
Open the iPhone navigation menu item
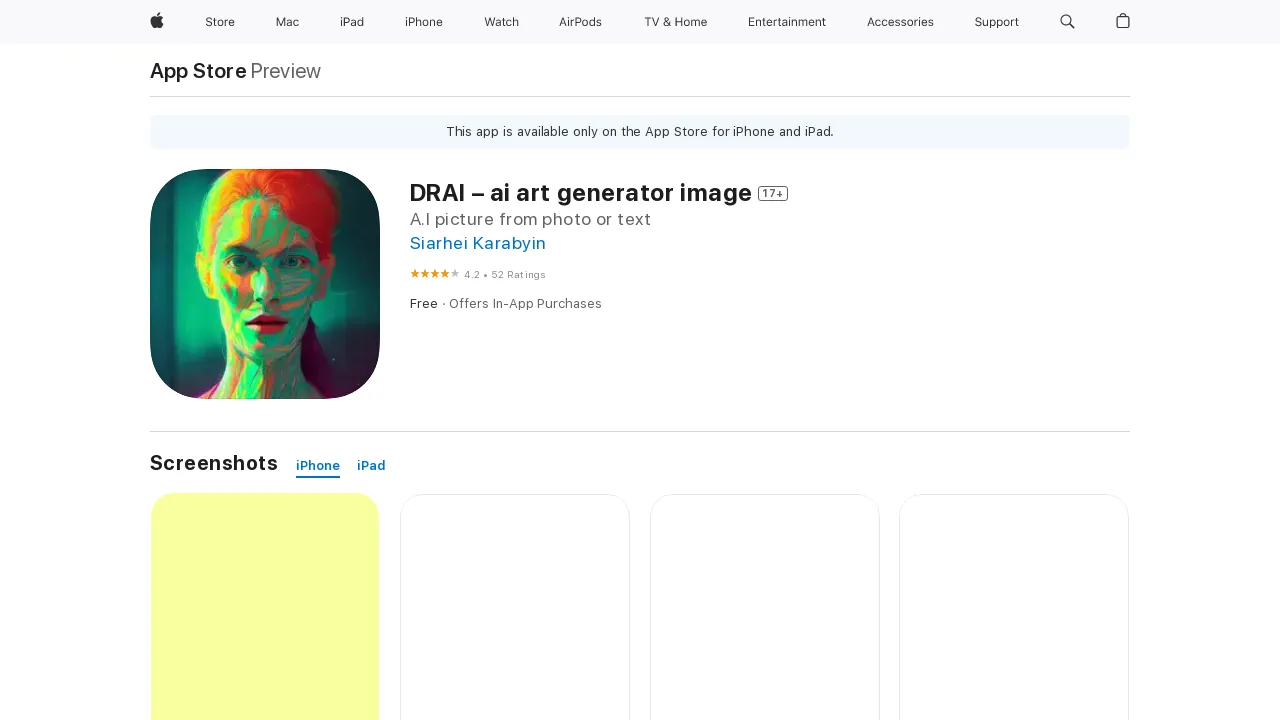424,22
